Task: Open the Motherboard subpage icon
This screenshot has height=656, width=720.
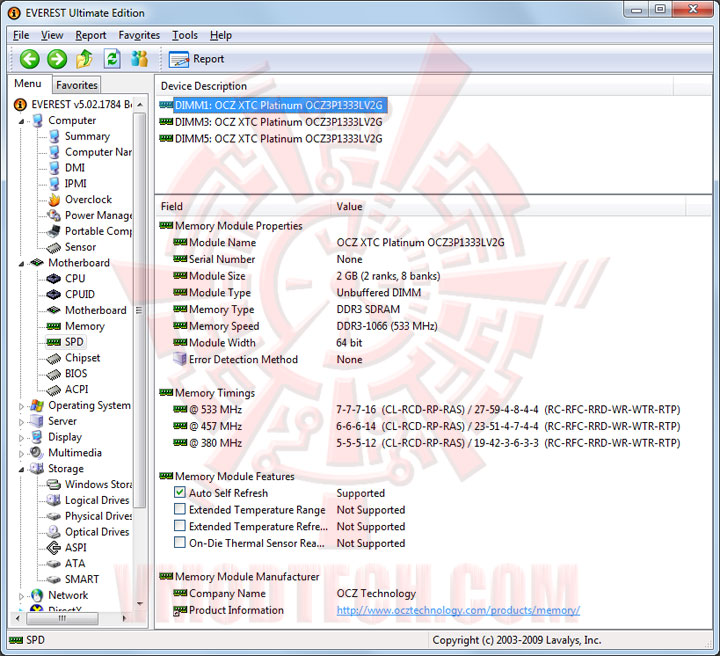Action: 54,310
